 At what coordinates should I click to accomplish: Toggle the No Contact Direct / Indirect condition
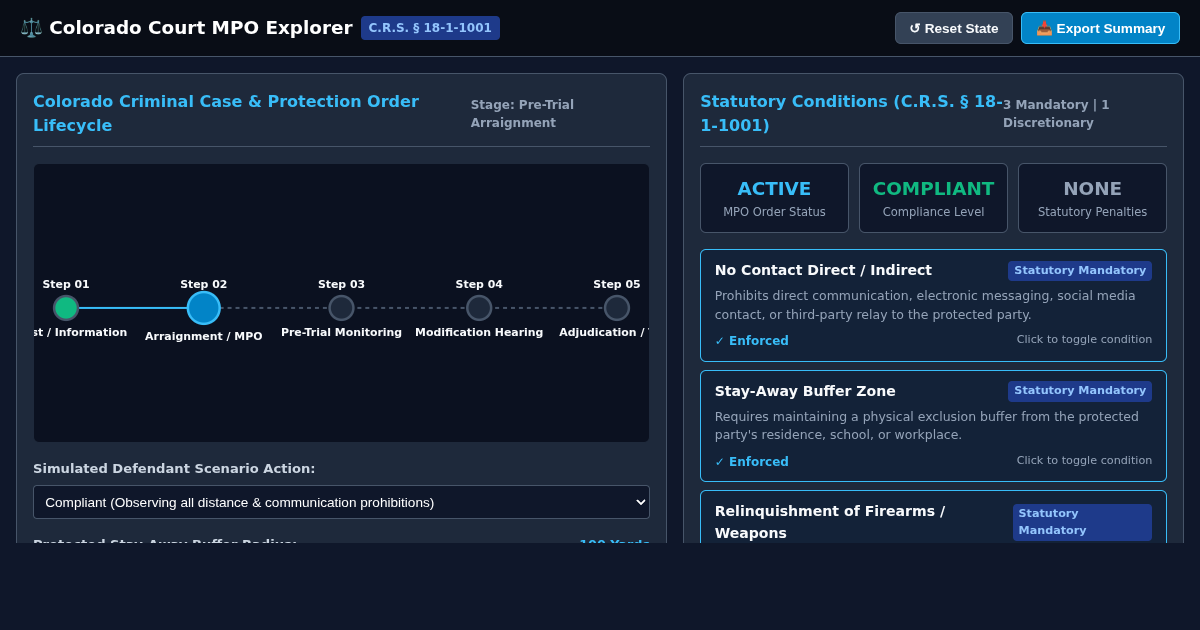[x=933, y=305]
